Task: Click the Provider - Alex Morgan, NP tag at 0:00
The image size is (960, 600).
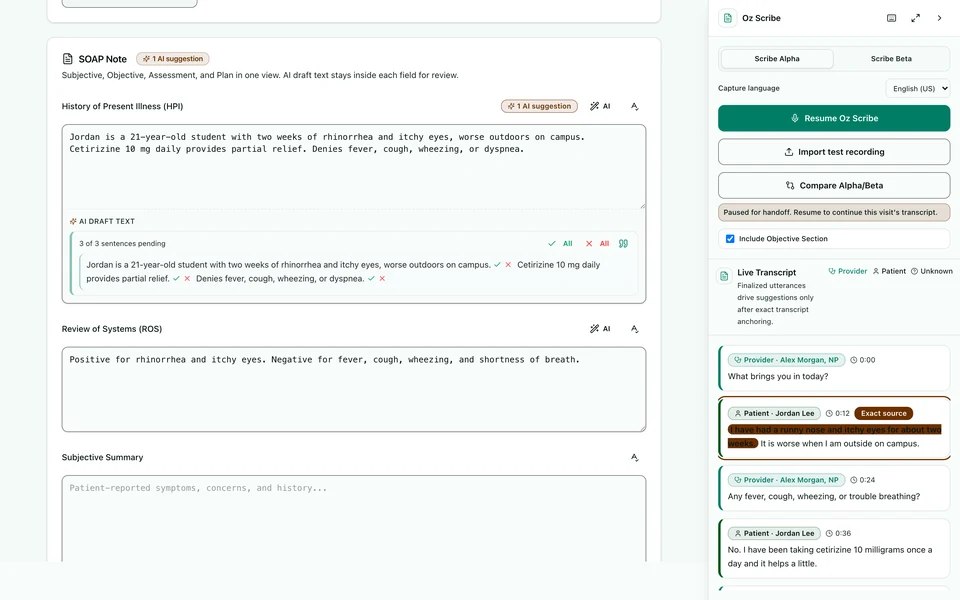Action: [x=786, y=360]
